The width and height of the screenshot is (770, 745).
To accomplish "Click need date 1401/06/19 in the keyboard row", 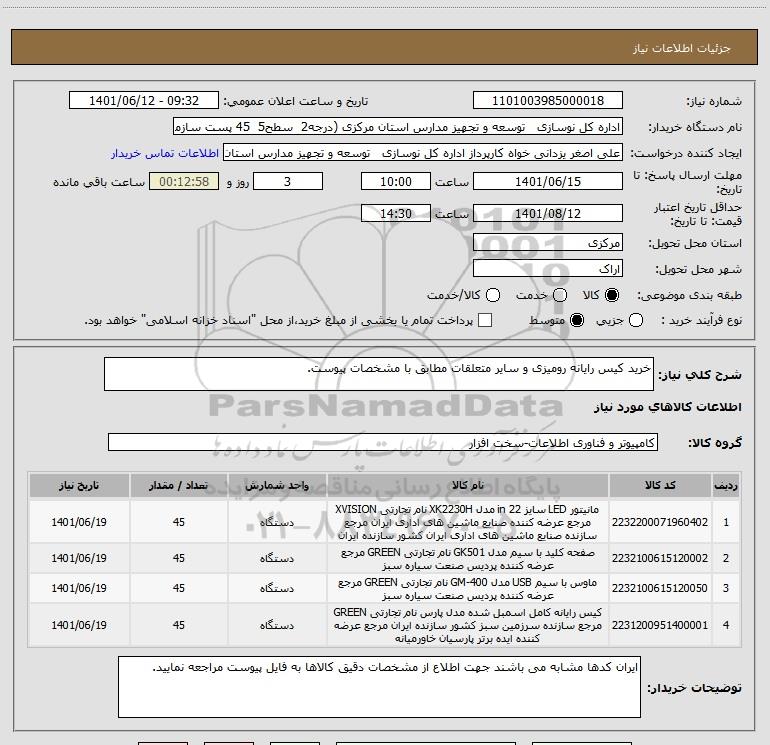I will (x=79, y=558).
